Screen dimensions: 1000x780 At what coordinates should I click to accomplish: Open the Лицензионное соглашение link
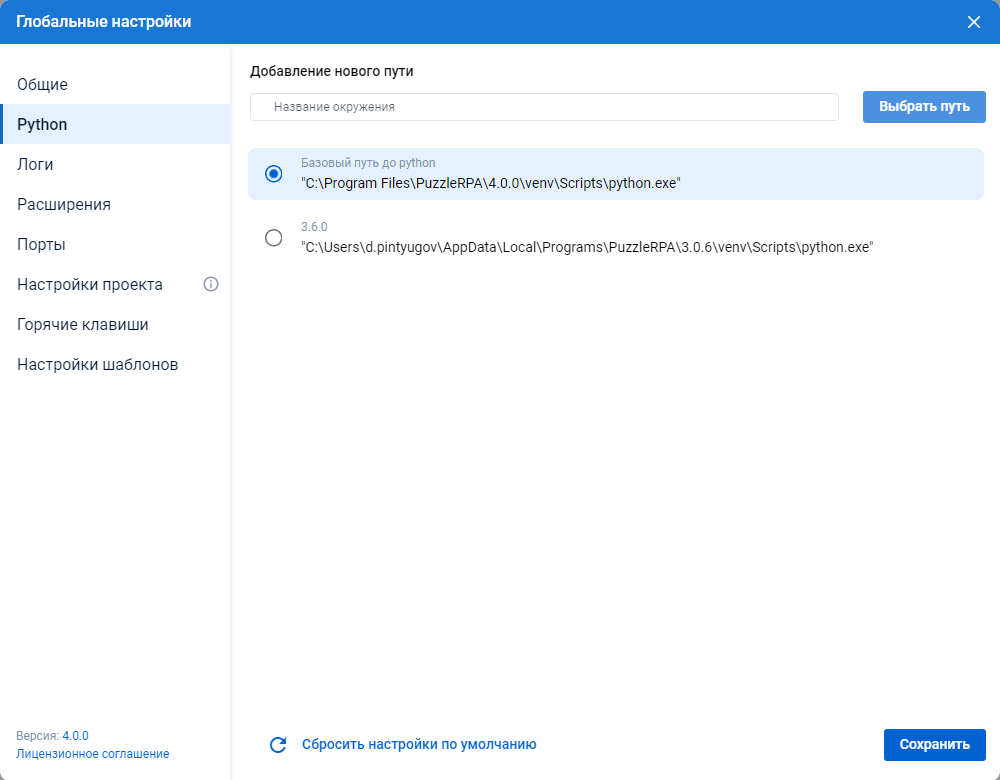tap(92, 754)
